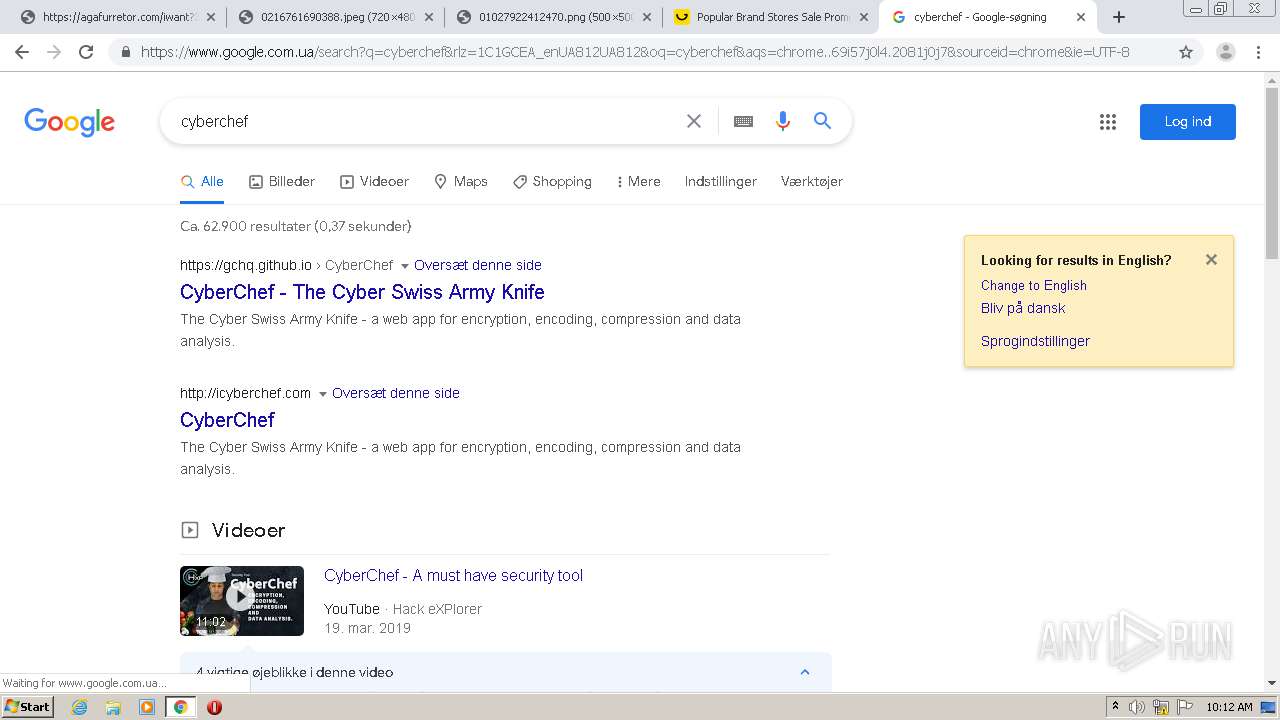Focus the Google search input field
This screenshot has height=720, width=1280.
425,121
